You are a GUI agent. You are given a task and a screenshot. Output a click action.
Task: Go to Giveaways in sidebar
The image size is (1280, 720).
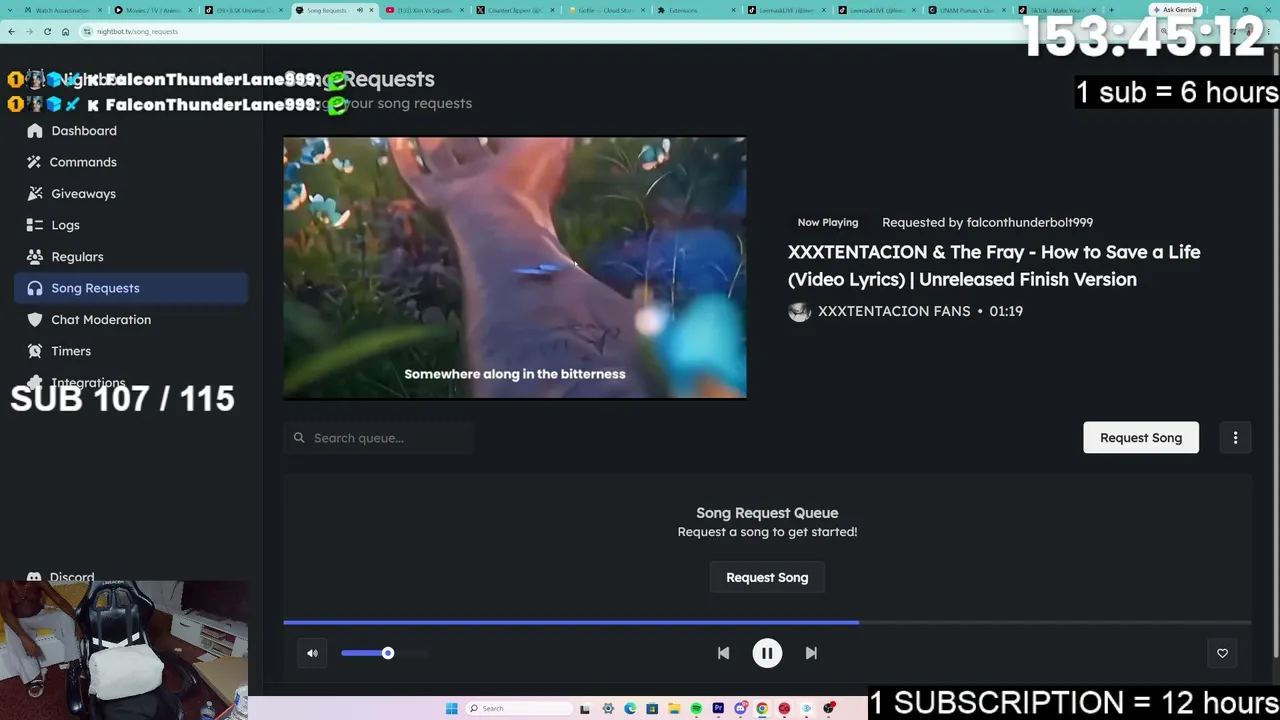[x=131, y=194]
